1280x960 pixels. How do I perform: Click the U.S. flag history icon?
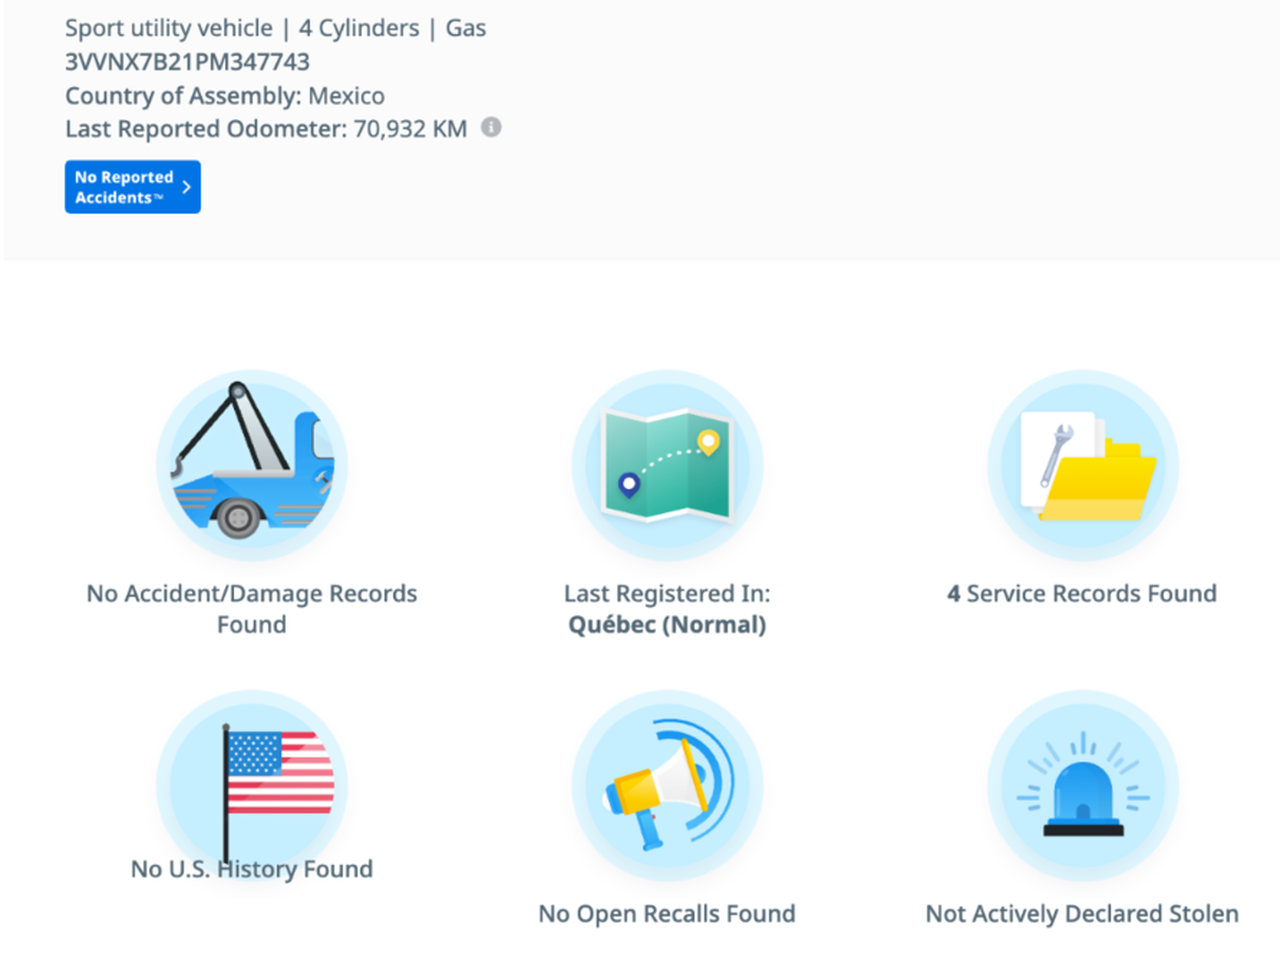coord(252,780)
